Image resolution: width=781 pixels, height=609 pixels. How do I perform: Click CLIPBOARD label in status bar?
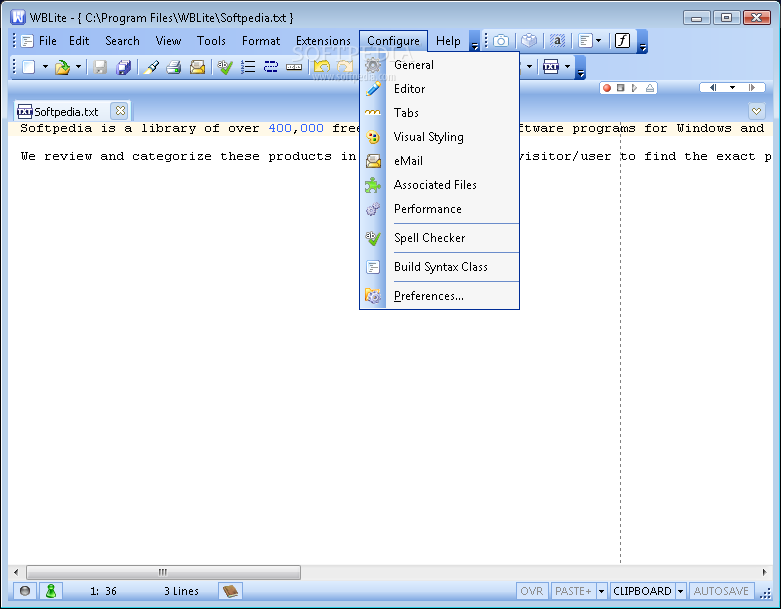(x=642, y=591)
